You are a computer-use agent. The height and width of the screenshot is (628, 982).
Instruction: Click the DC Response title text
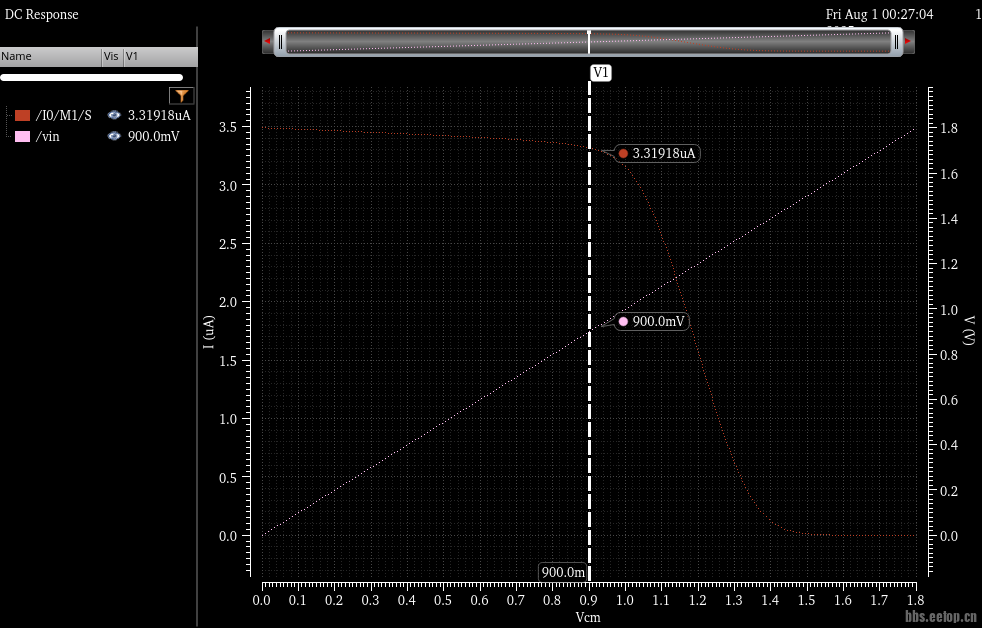(x=41, y=14)
